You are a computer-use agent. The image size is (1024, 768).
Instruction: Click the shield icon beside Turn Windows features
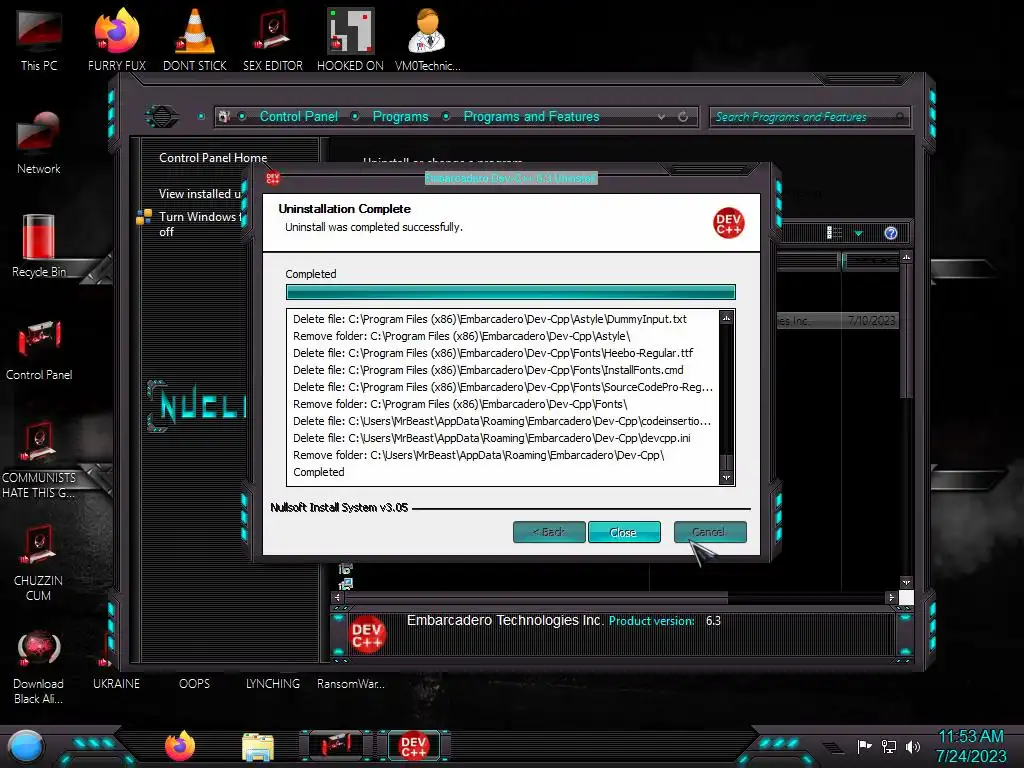pyautogui.click(x=144, y=217)
